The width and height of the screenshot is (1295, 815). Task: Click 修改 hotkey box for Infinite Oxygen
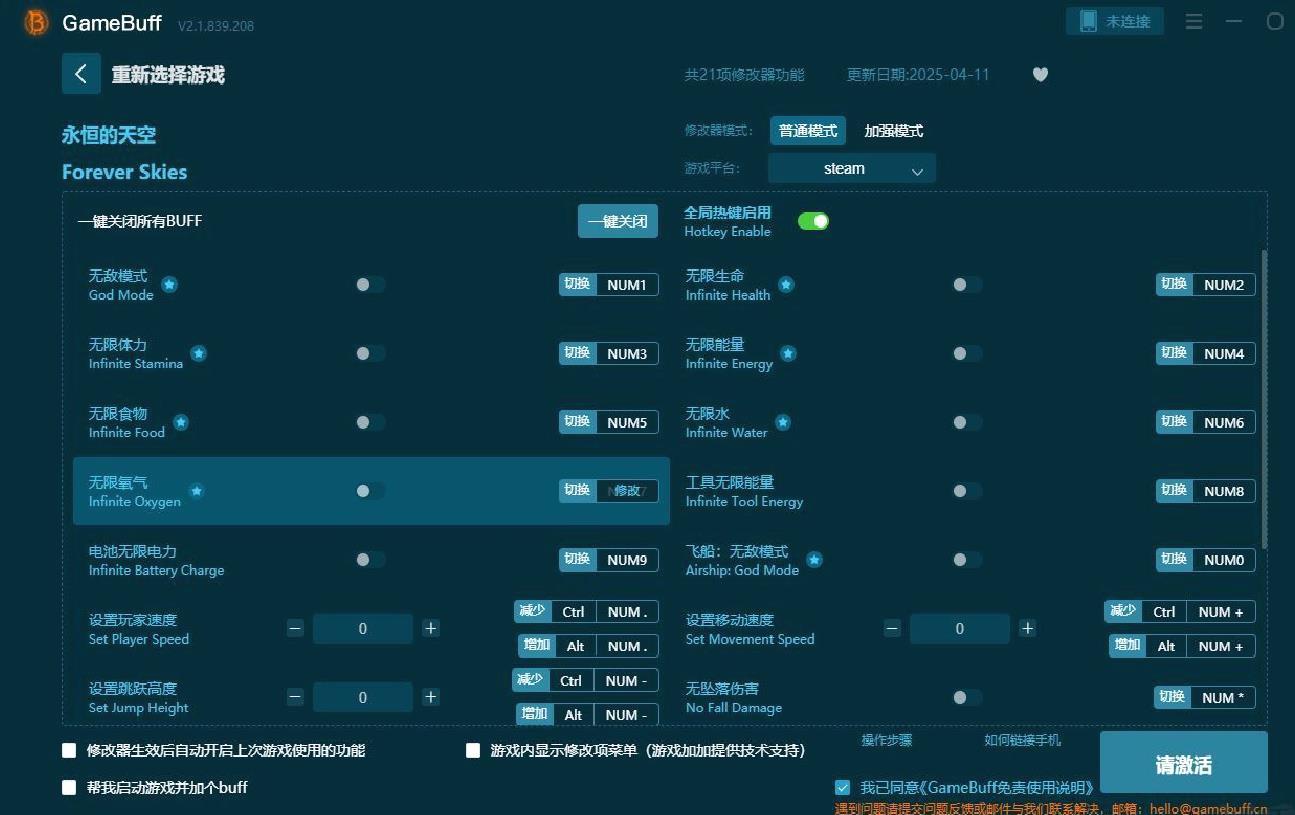click(x=627, y=491)
